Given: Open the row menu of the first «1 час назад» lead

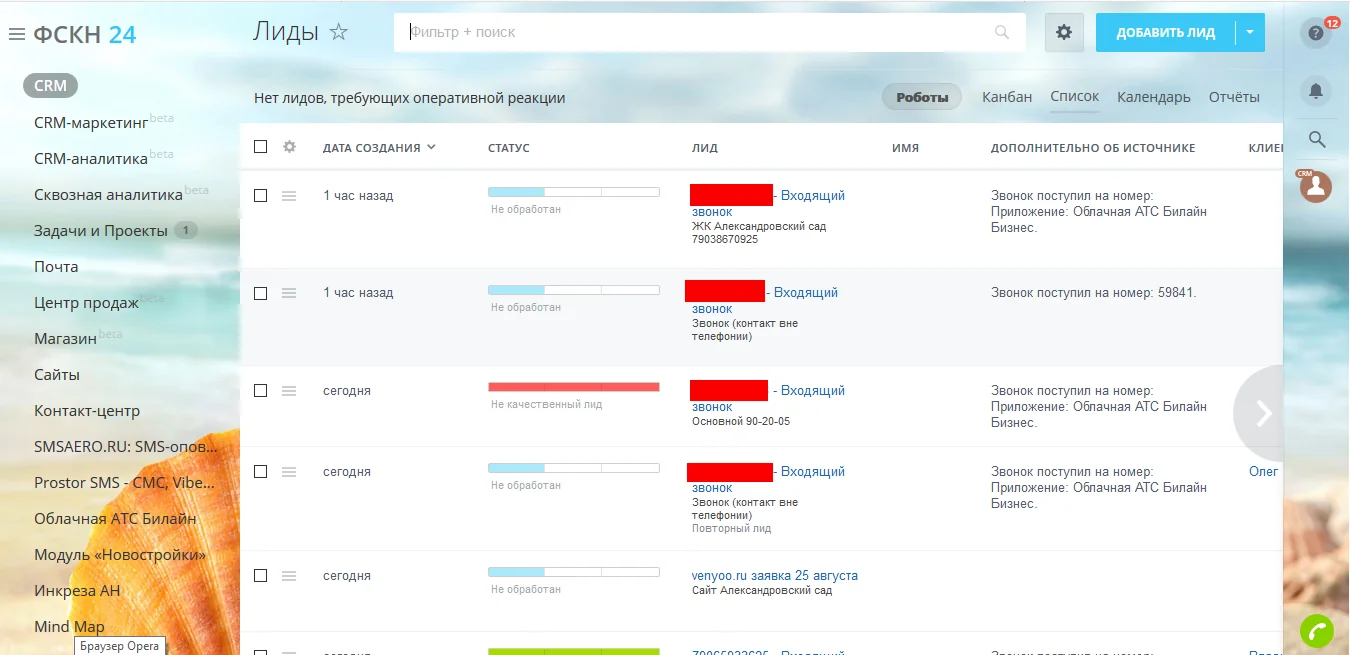Looking at the screenshot, I should tap(289, 196).
